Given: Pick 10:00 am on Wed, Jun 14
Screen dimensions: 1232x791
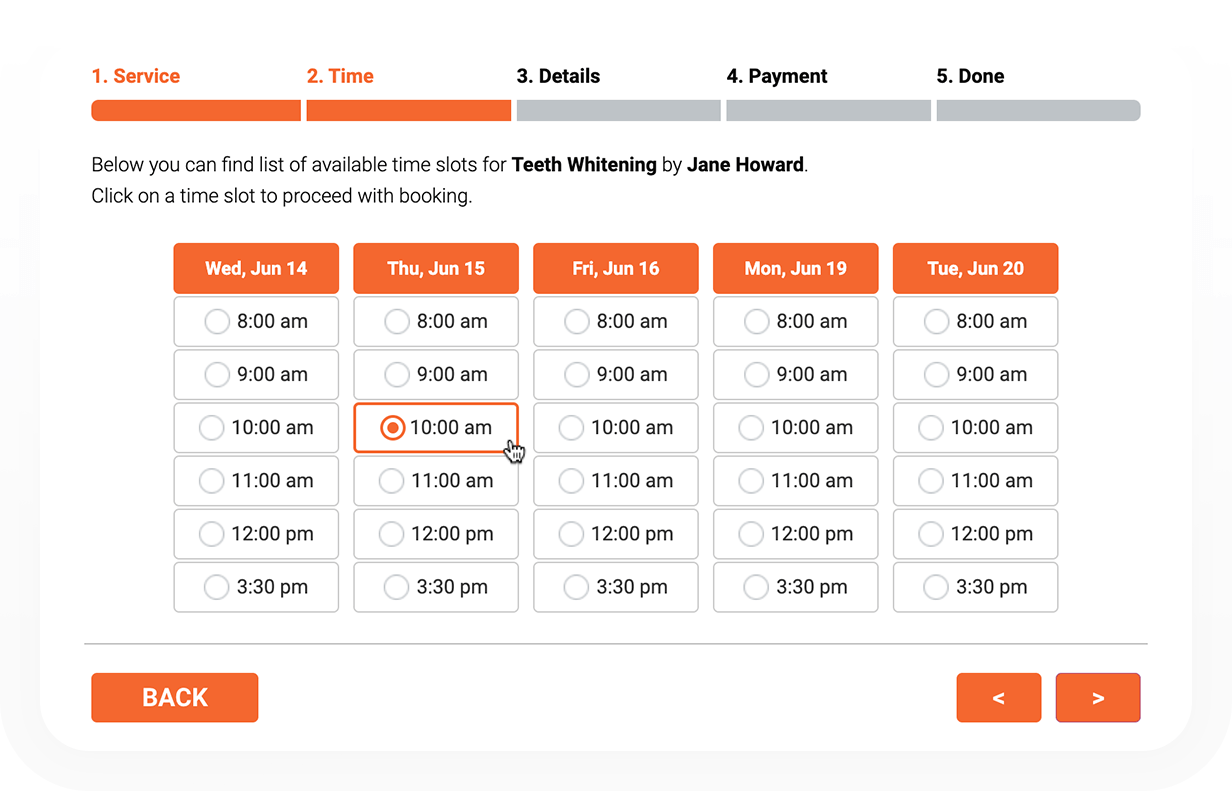Looking at the screenshot, I should point(256,428).
